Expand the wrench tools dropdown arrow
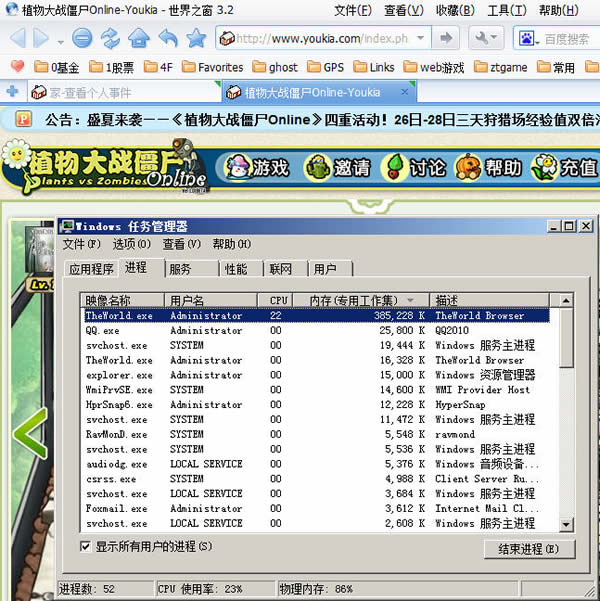 click(494, 37)
